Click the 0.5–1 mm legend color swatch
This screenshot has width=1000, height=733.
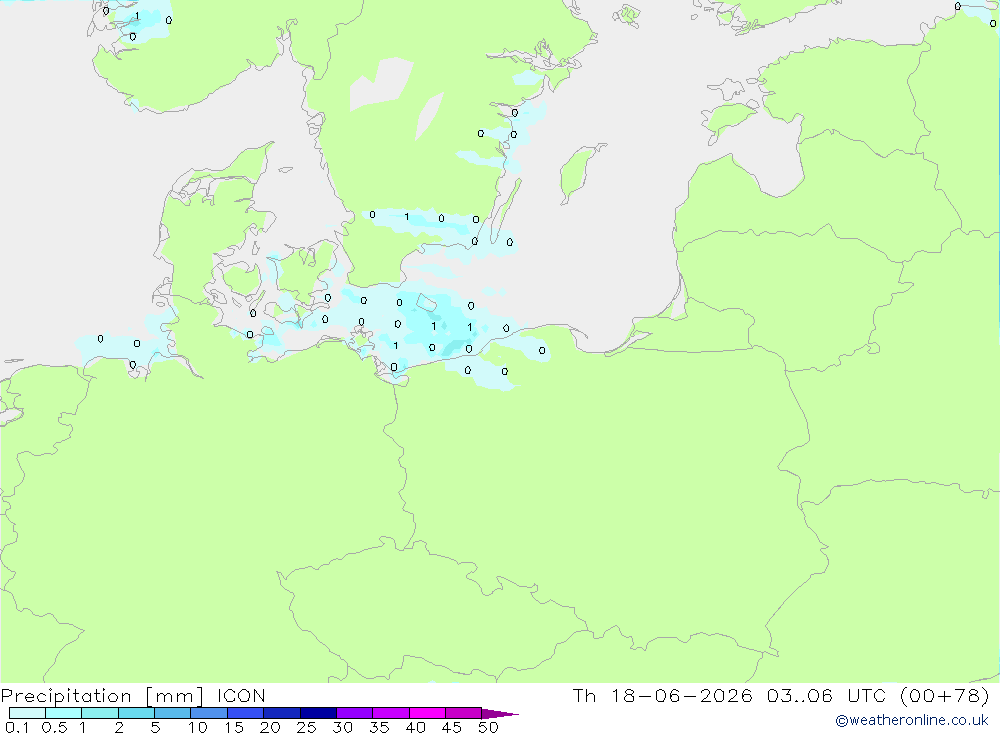coord(64,713)
